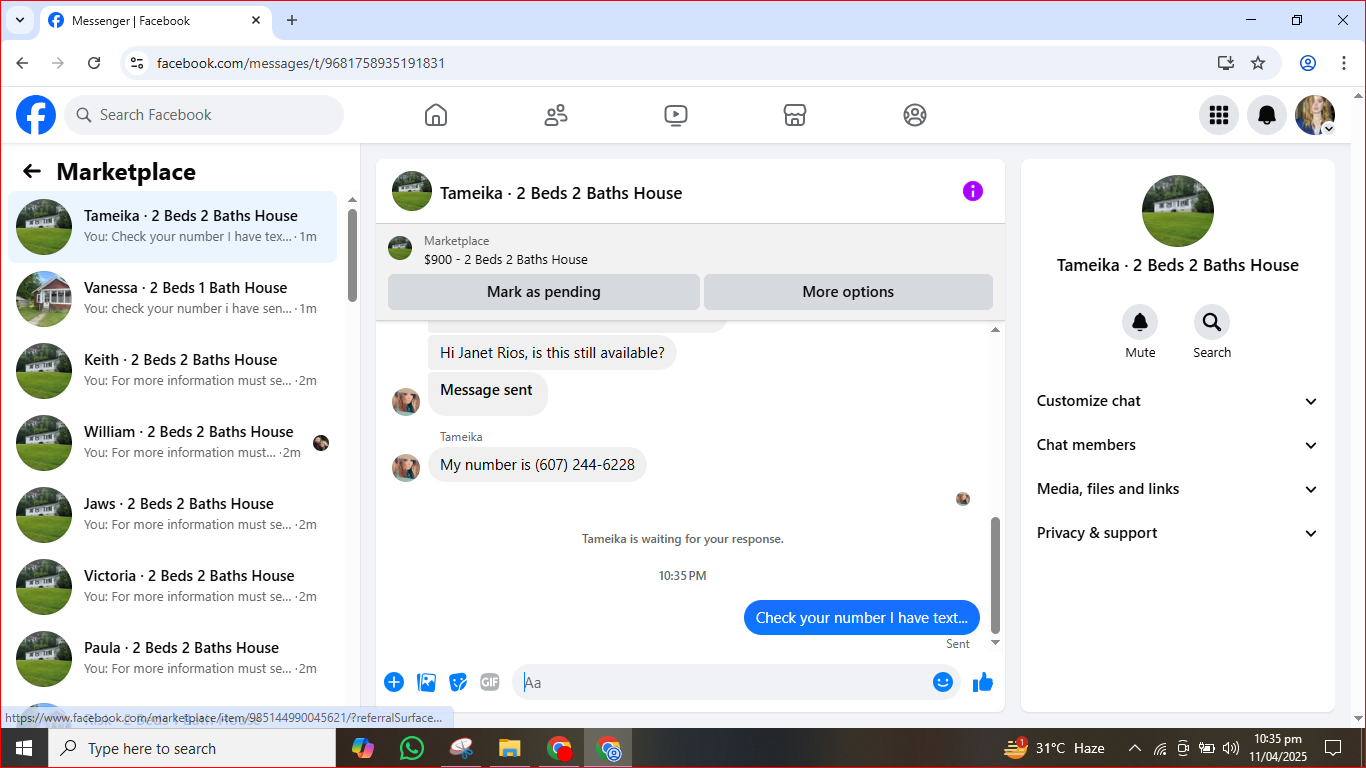Open Chrome profile icon
This screenshot has width=1366, height=768.
[x=1308, y=63]
